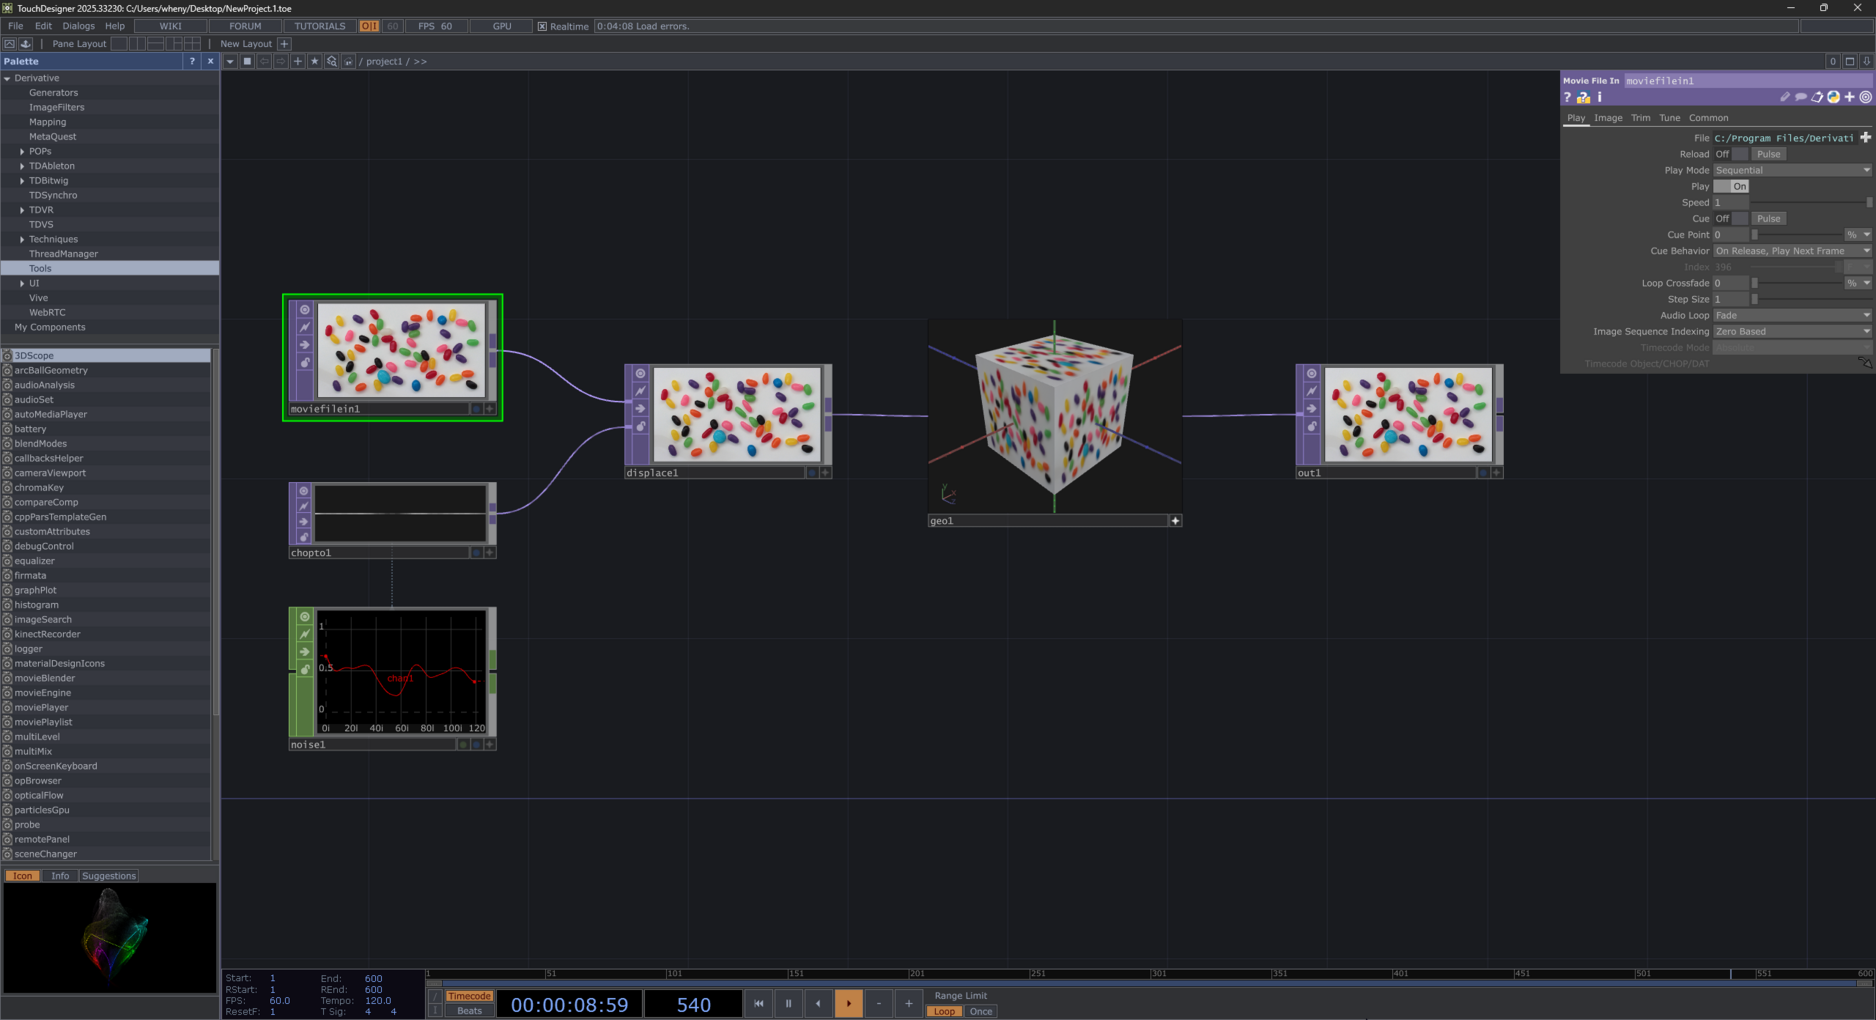The image size is (1876, 1020).
Task: Click the Palette help question mark icon
Action: point(192,61)
